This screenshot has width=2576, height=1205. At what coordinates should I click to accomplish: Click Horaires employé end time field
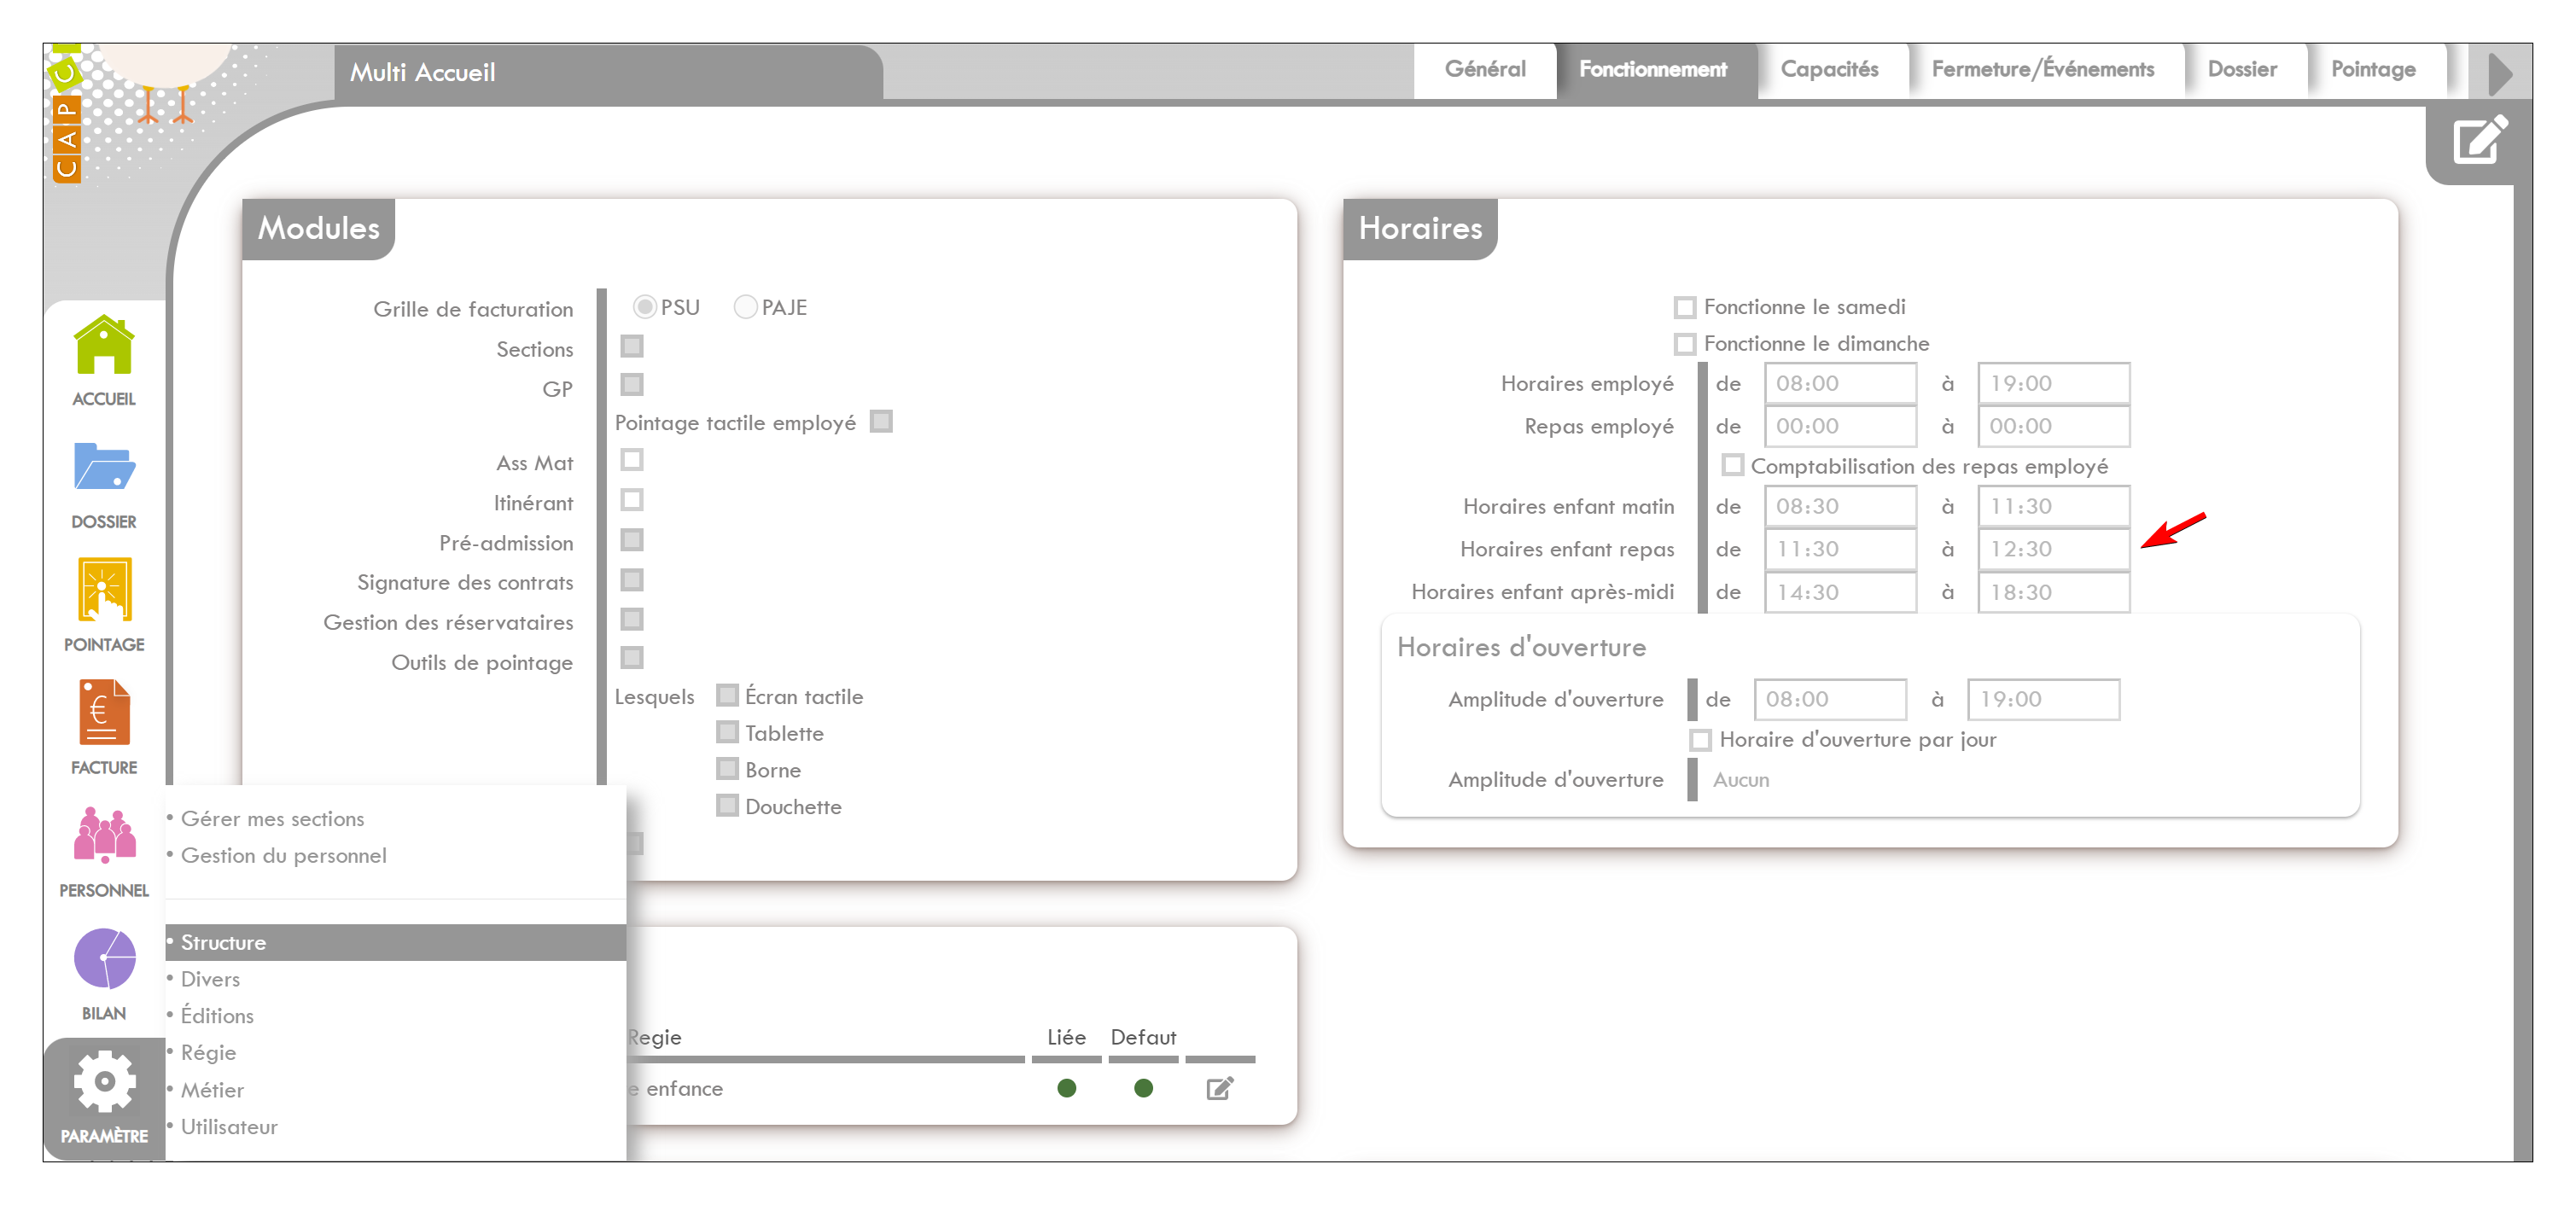(2053, 384)
